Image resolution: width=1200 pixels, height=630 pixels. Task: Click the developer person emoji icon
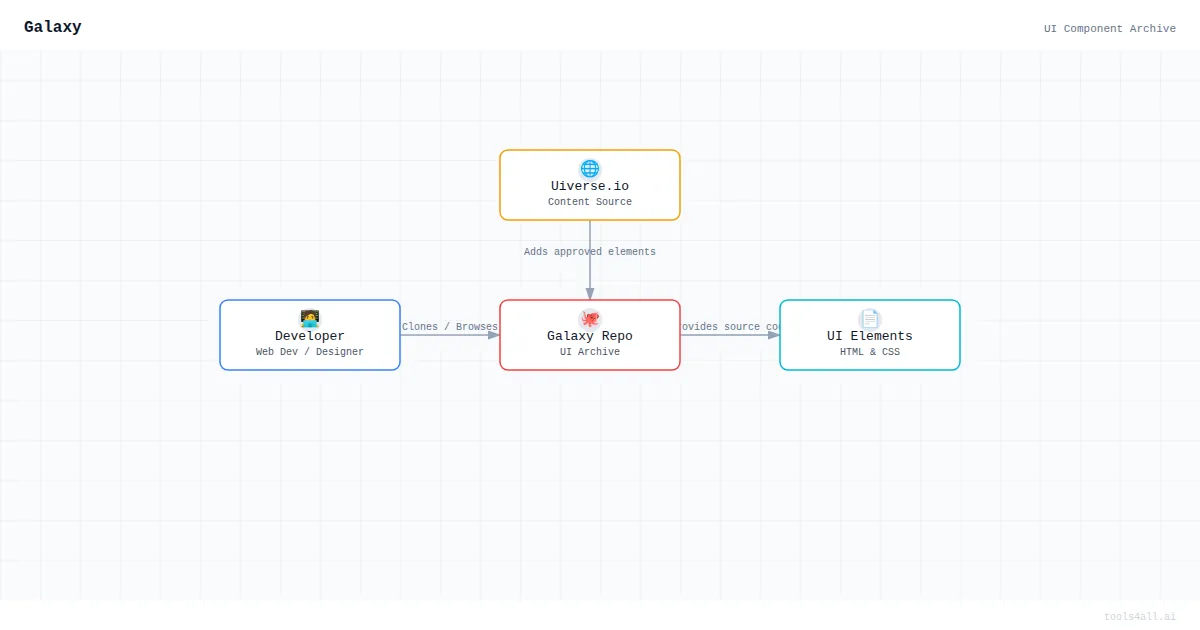click(x=310, y=319)
